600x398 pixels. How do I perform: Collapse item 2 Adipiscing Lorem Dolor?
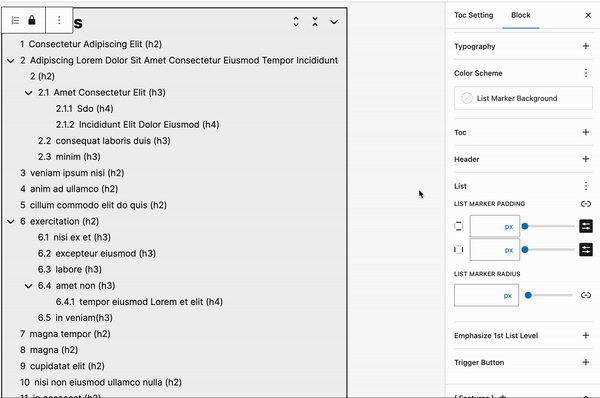[11, 60]
